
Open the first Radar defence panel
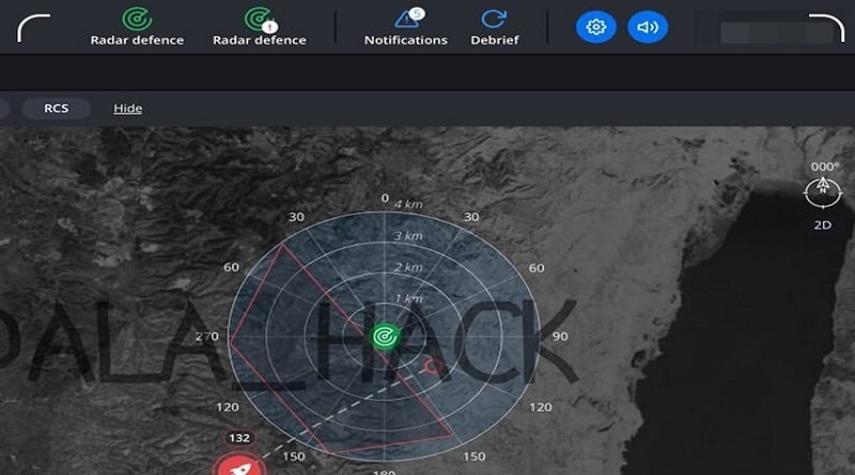pos(137,26)
